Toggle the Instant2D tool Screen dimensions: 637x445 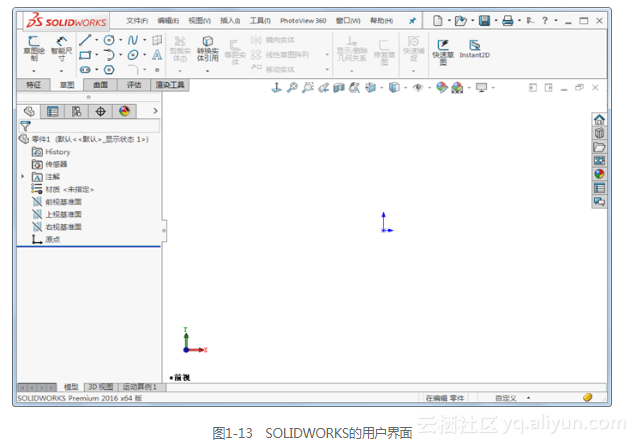[x=474, y=49]
